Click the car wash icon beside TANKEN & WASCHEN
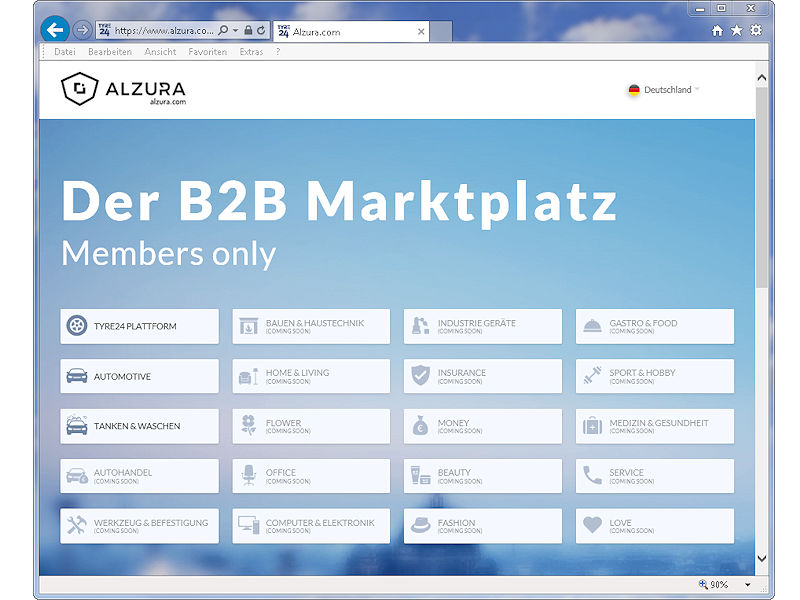 point(77,425)
